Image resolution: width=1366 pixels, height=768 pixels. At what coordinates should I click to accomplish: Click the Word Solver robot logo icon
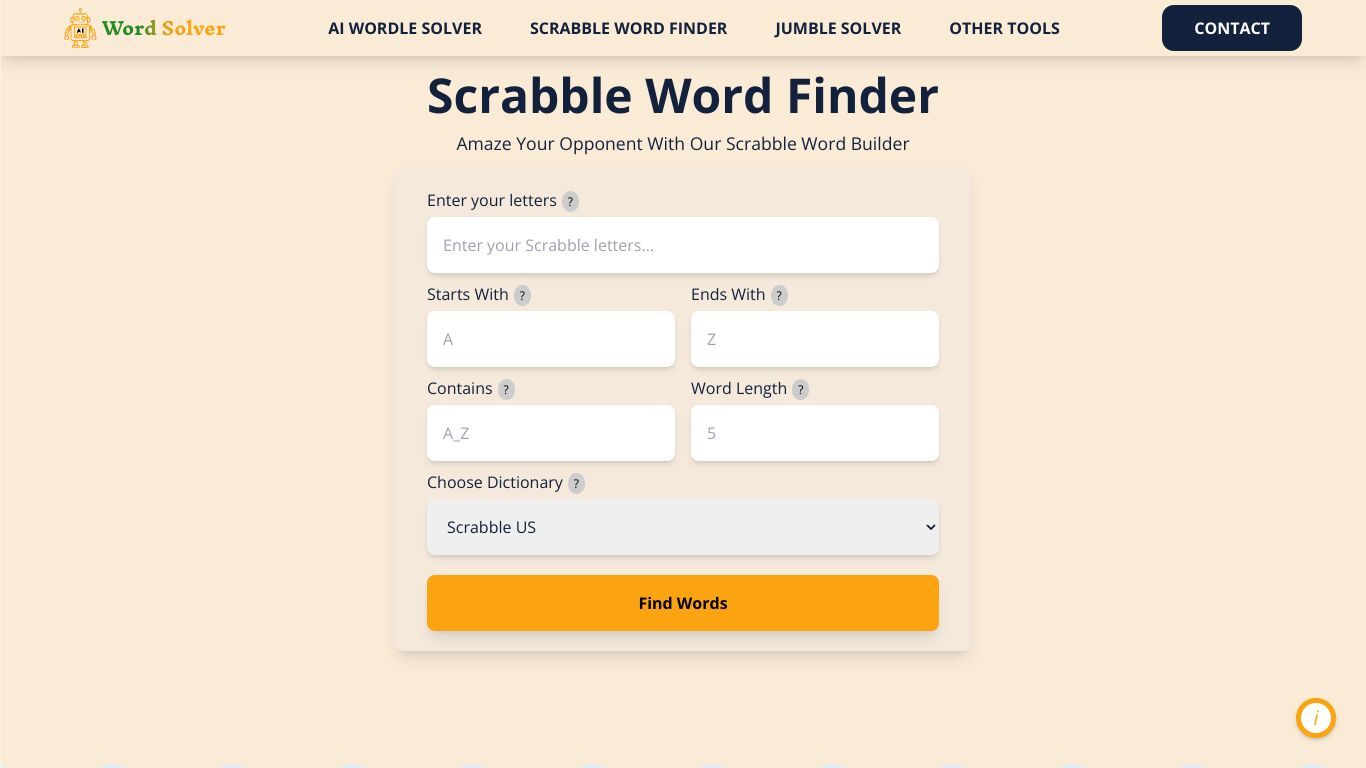pos(80,28)
